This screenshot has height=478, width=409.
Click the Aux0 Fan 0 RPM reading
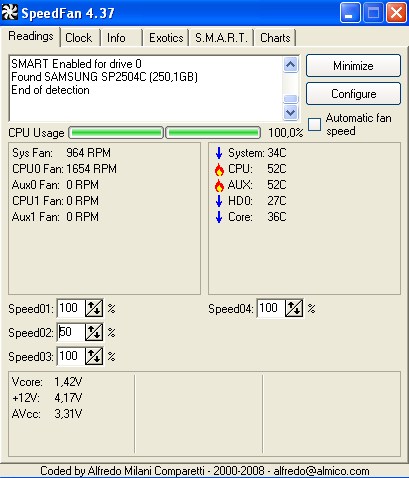pos(55,185)
